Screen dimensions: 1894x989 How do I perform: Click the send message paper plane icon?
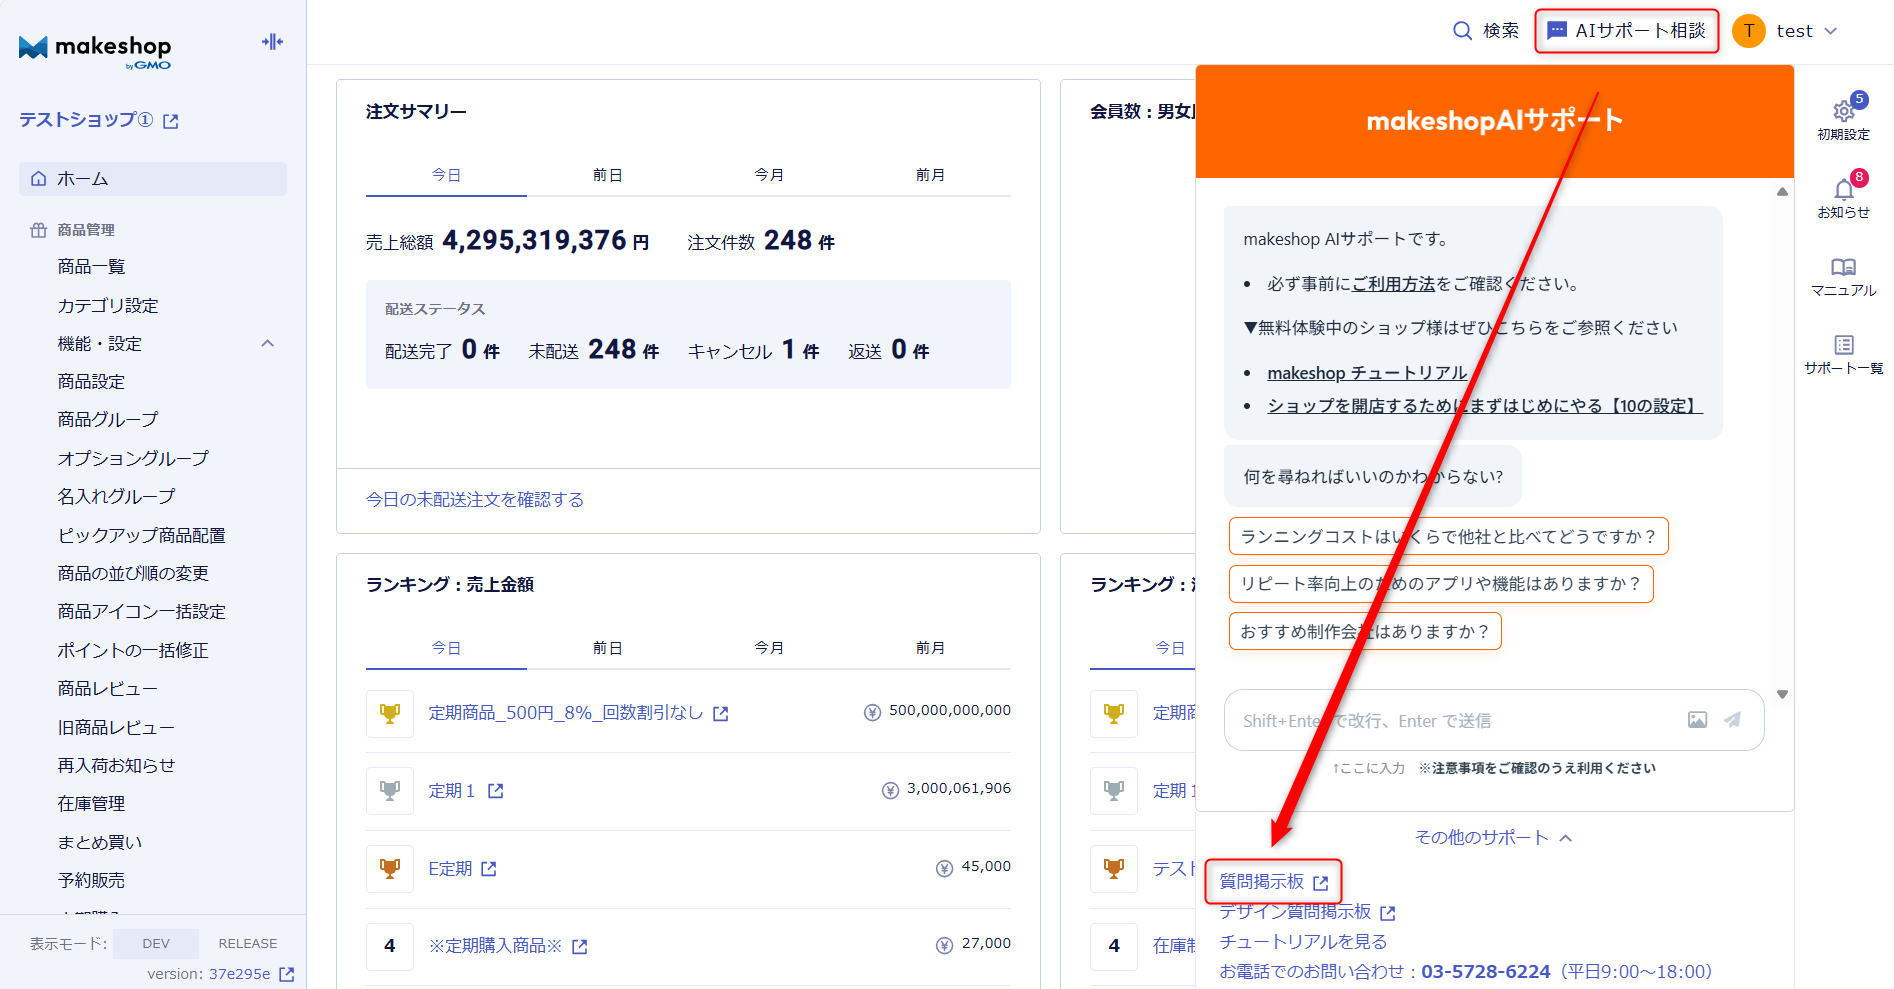(1733, 720)
